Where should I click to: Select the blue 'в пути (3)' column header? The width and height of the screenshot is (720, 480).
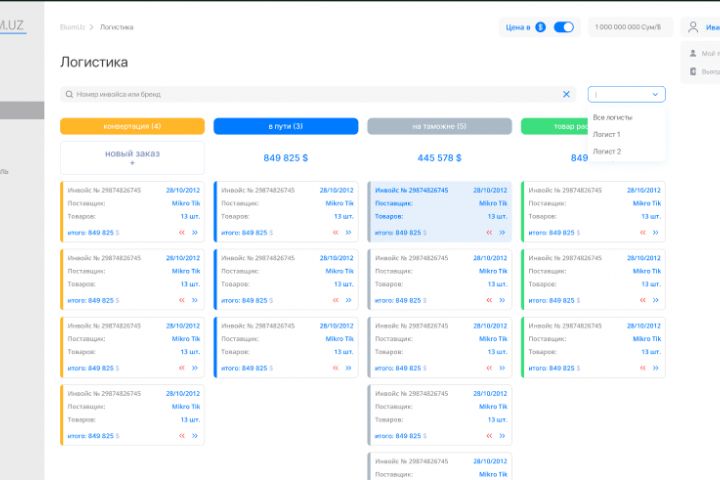(x=286, y=126)
